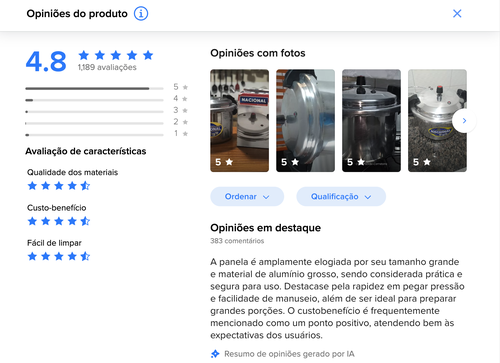Show next review photos with arrow button
Image resolution: width=500 pixels, height=363 pixels.
[x=464, y=121]
